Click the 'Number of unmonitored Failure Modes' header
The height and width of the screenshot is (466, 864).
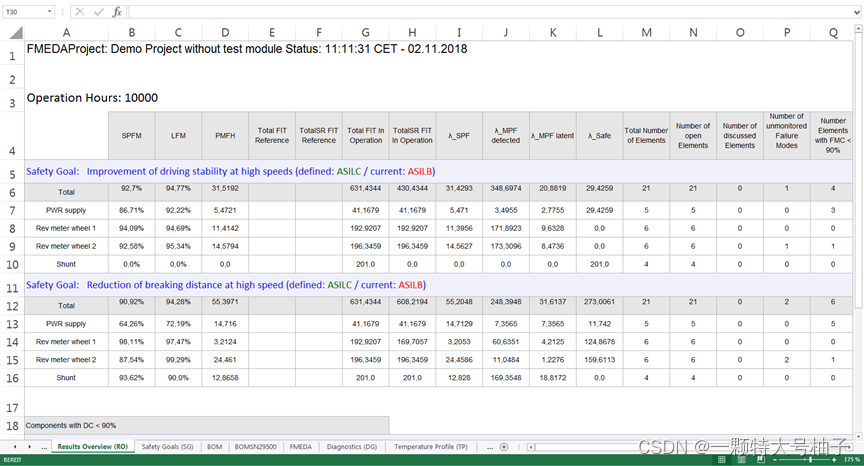click(x=787, y=136)
